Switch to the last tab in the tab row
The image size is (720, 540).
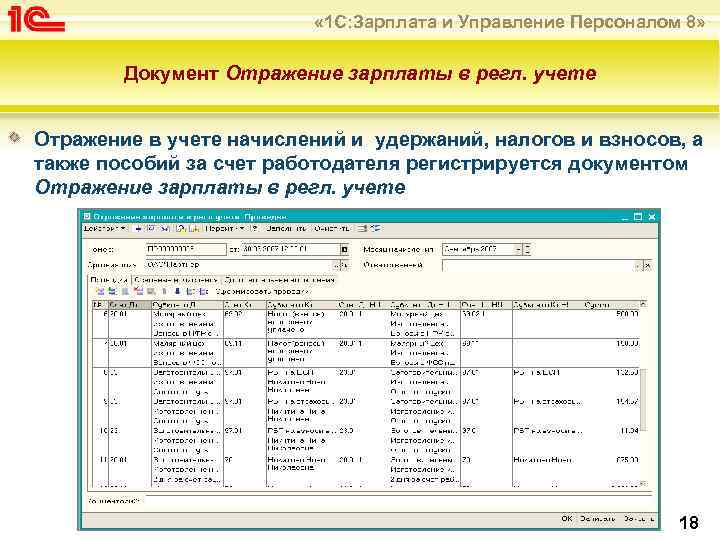pos(280,280)
